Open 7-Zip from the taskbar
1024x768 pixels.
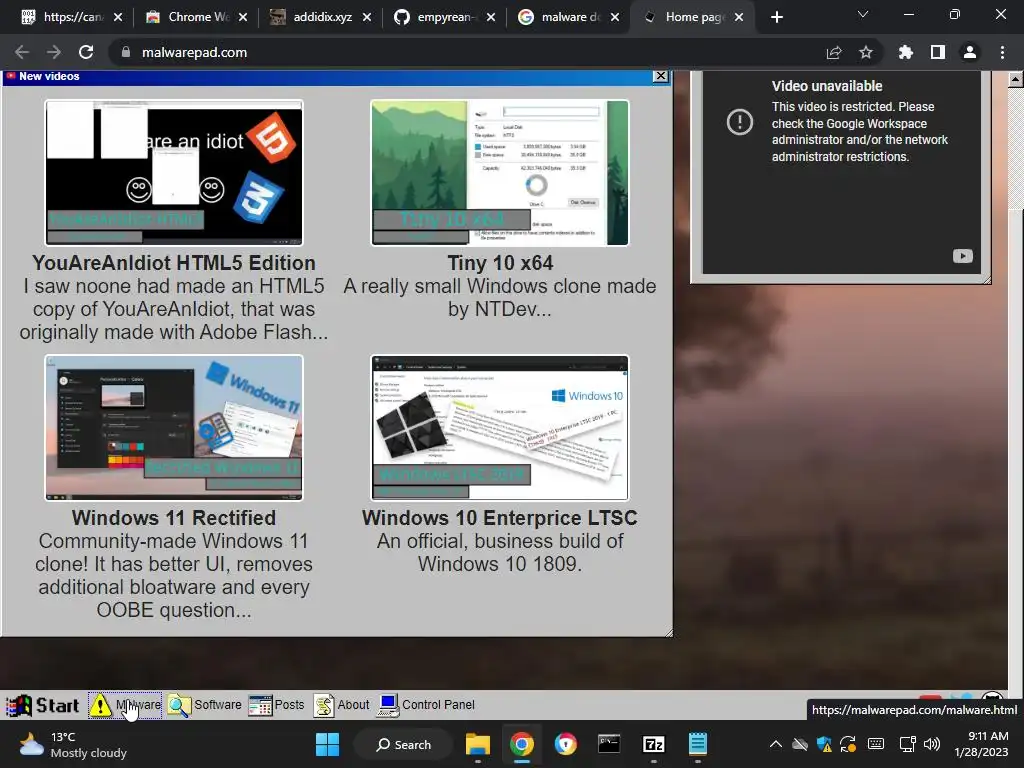coord(654,744)
